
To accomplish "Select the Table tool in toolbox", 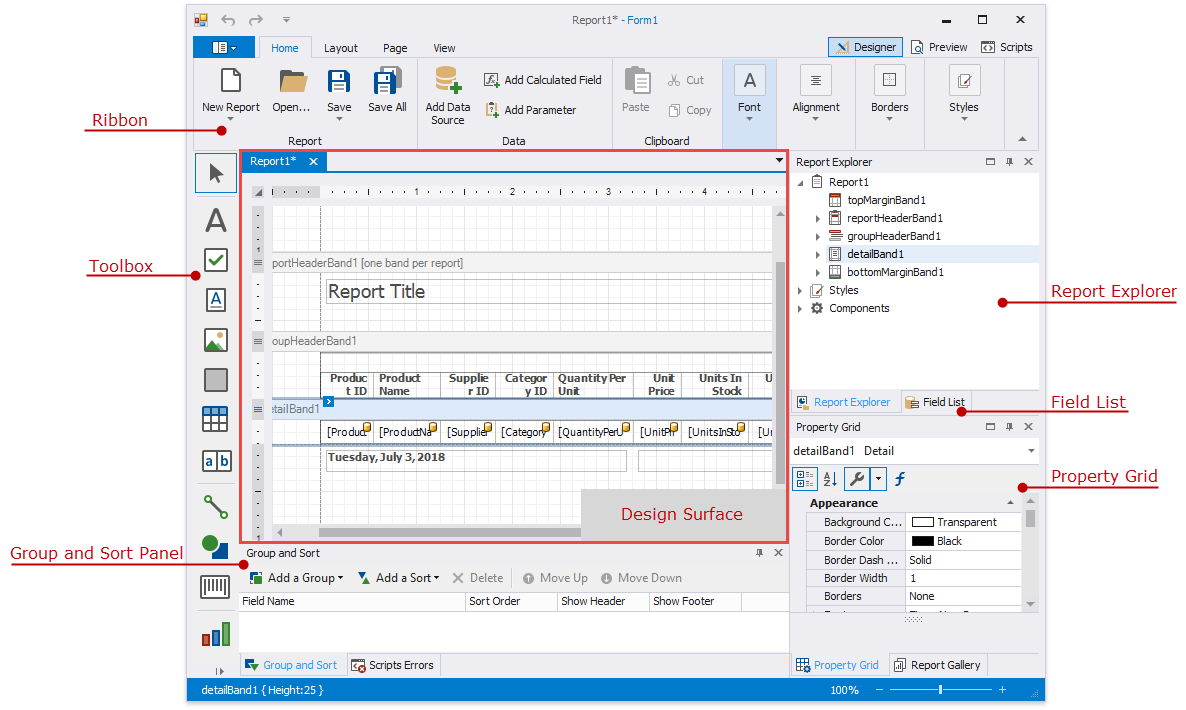I will coord(216,419).
